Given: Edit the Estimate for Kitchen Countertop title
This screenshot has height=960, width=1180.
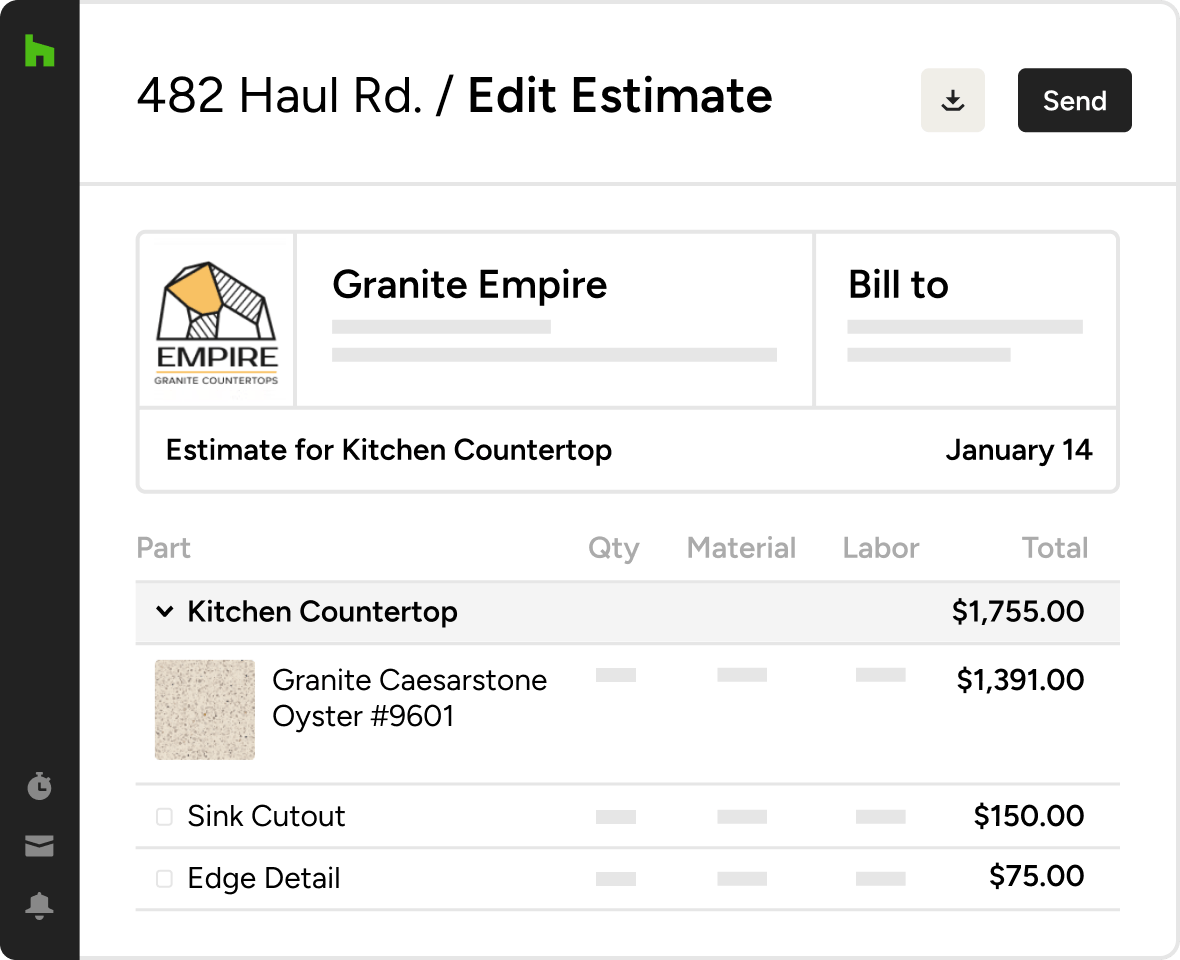Looking at the screenshot, I should (x=388, y=450).
